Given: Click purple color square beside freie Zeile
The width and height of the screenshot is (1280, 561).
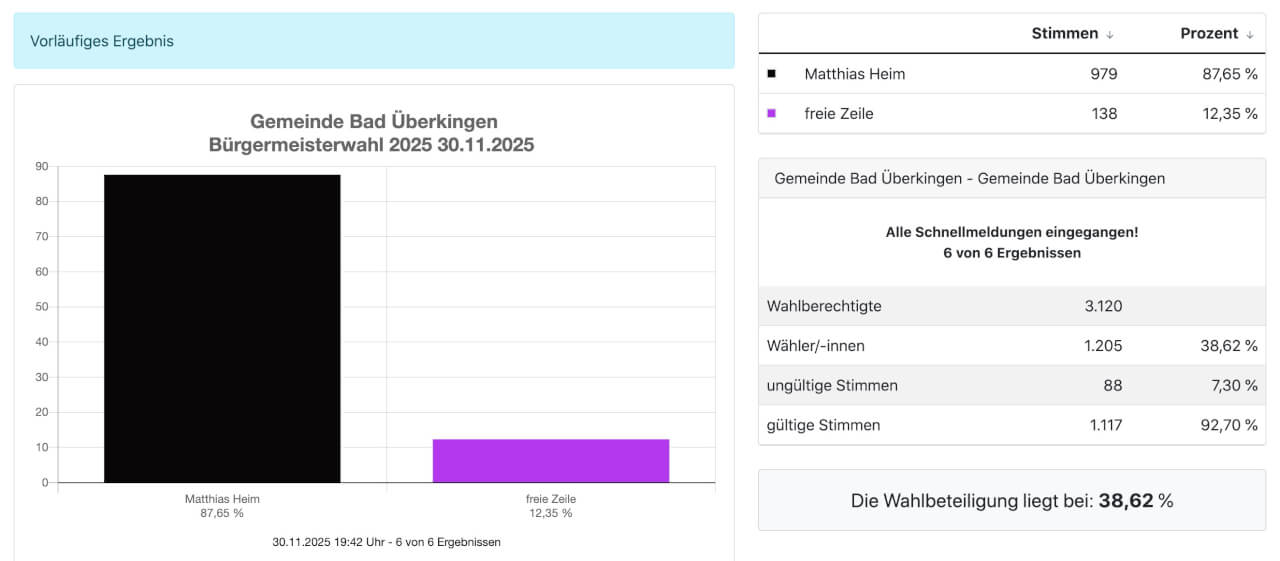Looking at the screenshot, I should click(771, 114).
